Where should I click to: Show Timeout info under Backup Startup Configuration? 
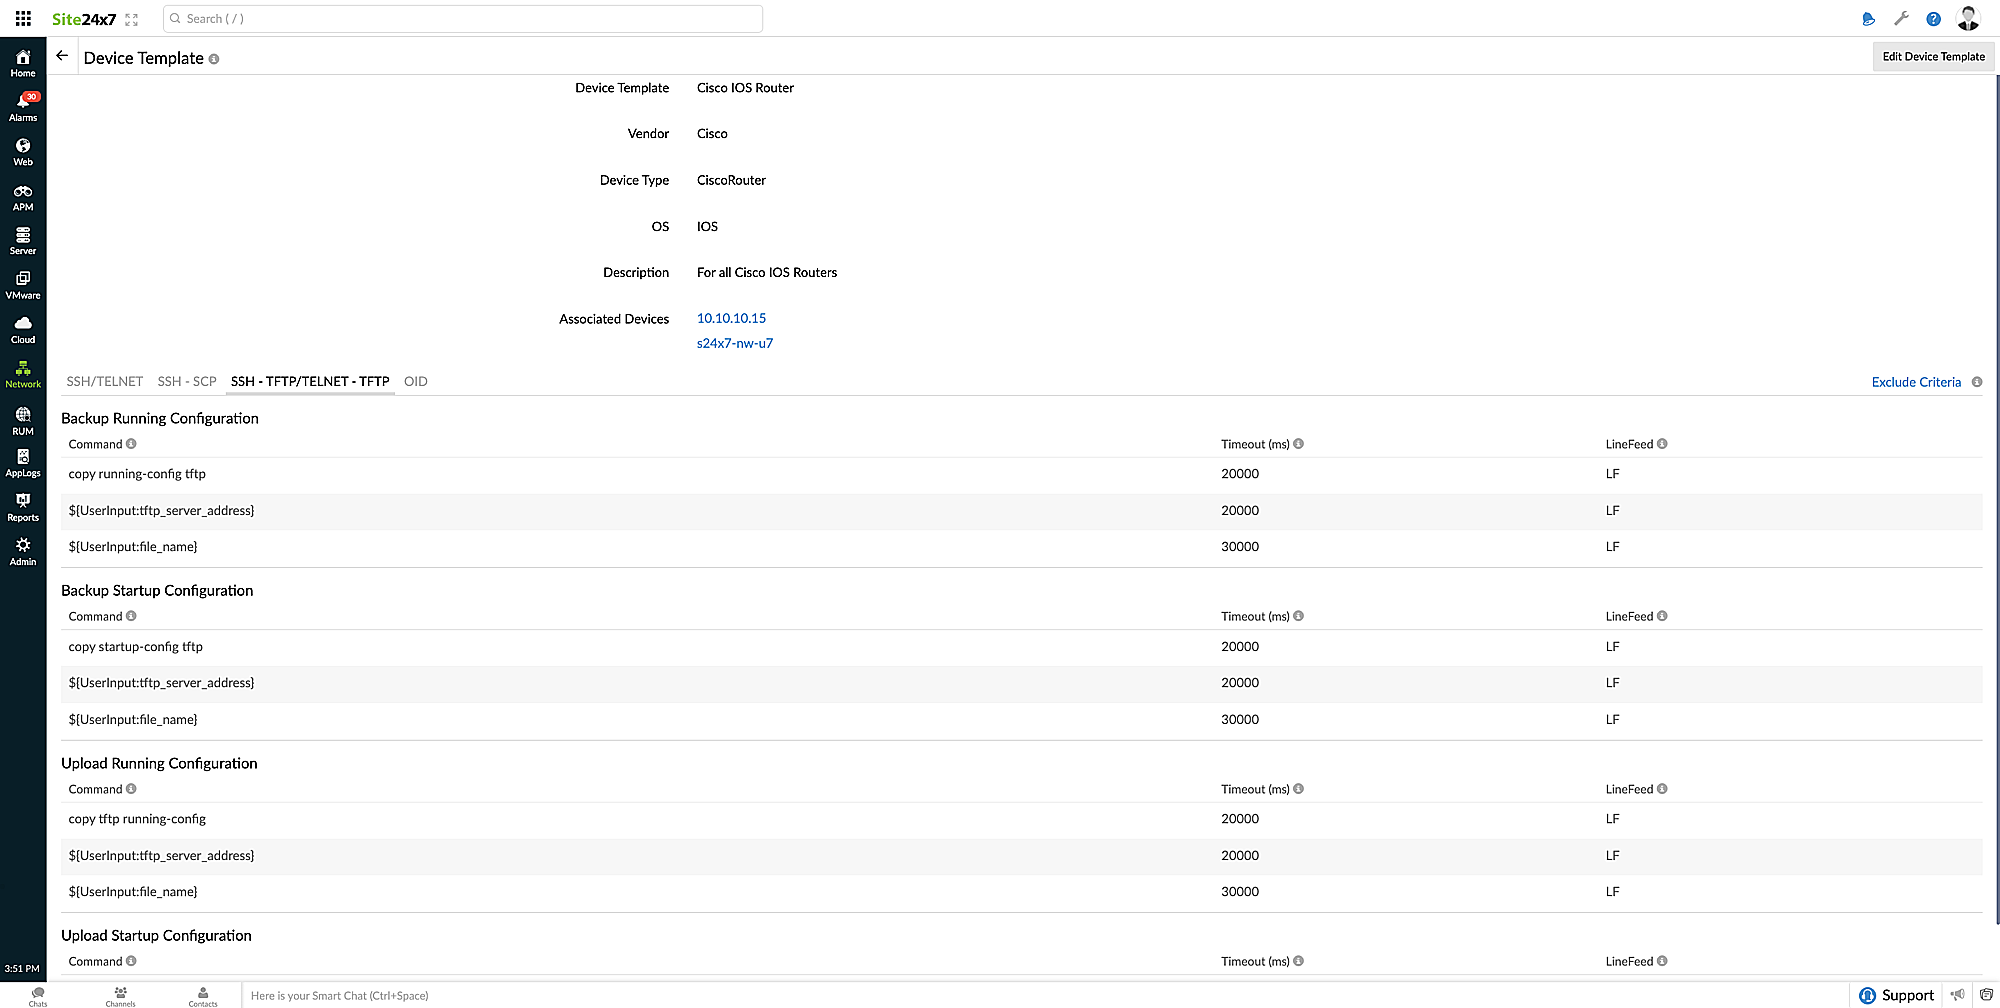click(x=1299, y=616)
